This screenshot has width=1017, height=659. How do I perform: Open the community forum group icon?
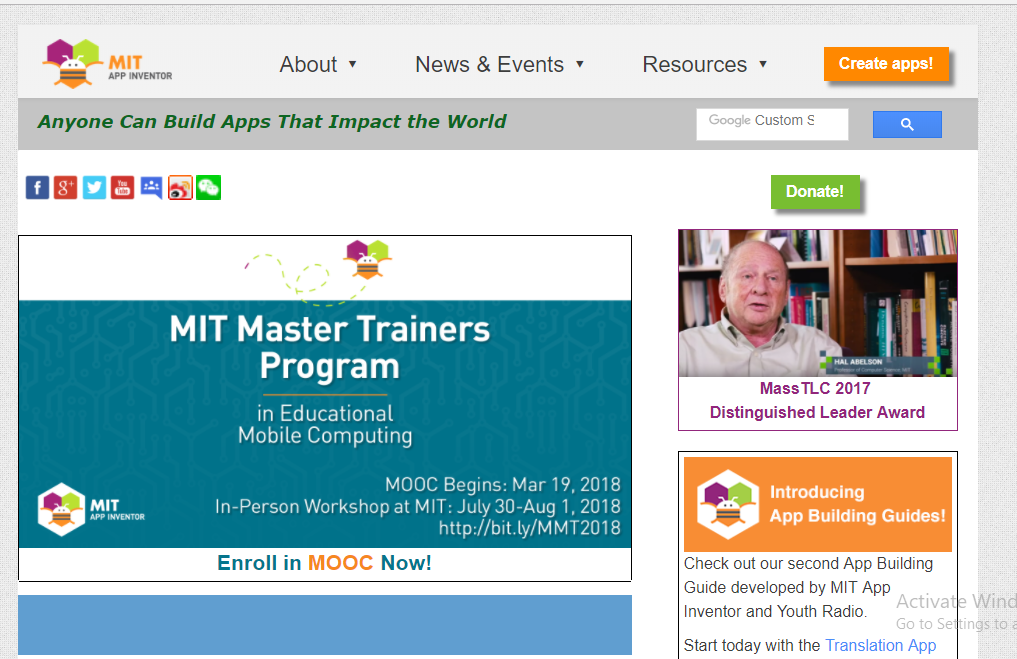(151, 188)
